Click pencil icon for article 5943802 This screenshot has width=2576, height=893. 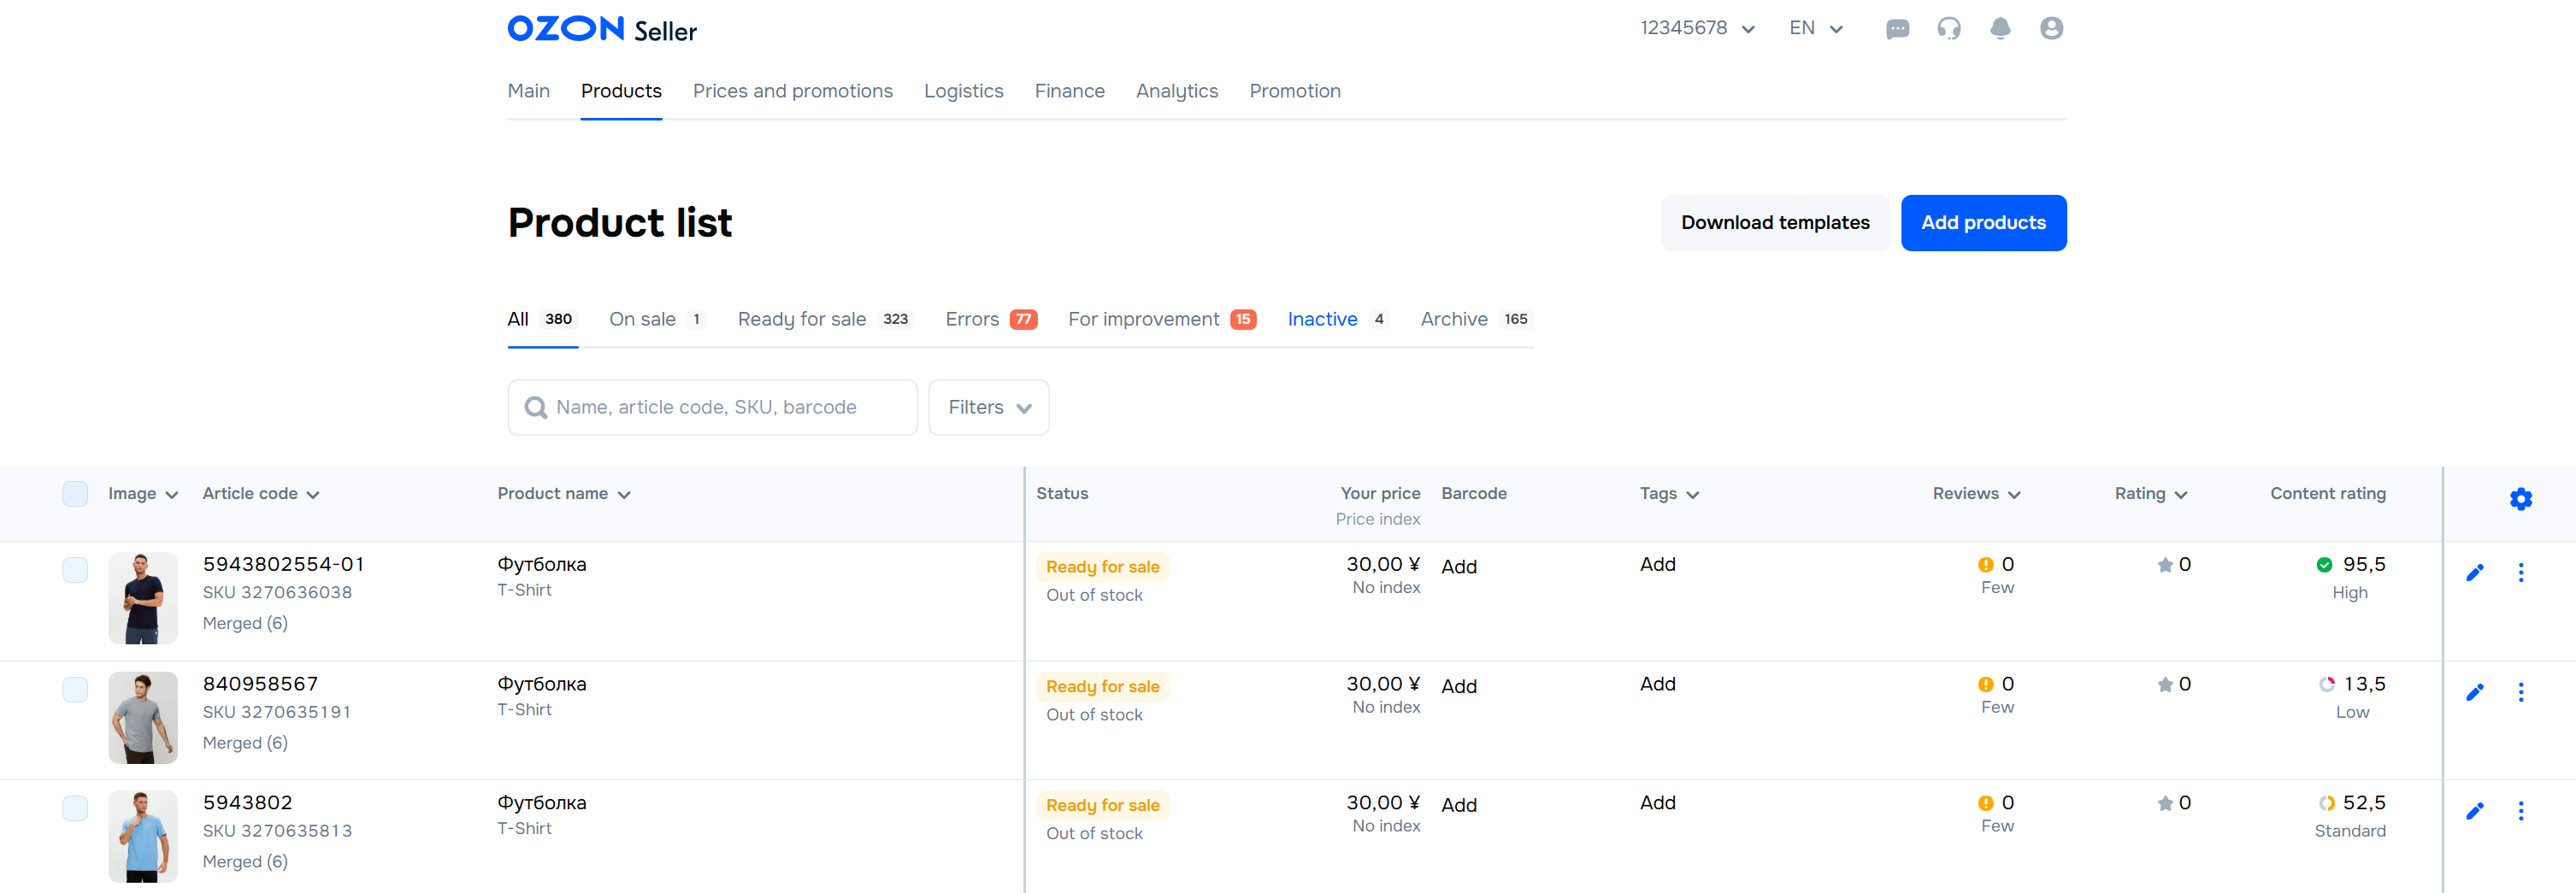[x=2474, y=811]
